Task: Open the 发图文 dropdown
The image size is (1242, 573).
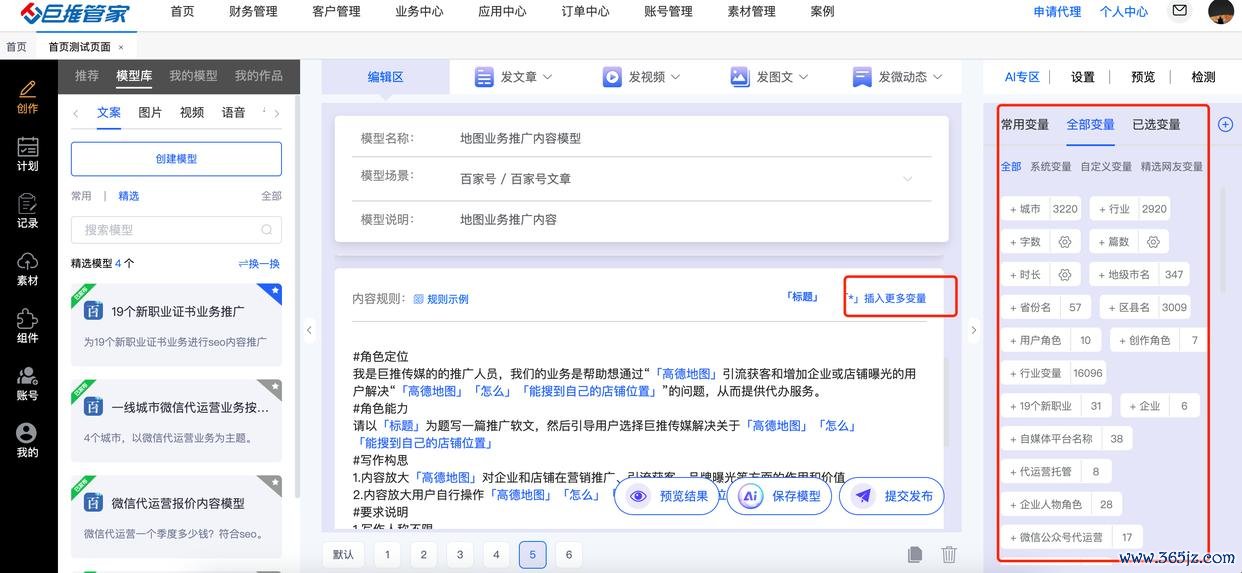Action: [x=768, y=77]
